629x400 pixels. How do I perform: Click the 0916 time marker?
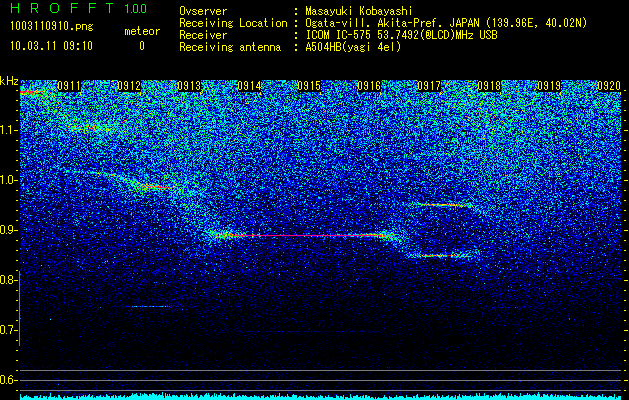(x=369, y=86)
